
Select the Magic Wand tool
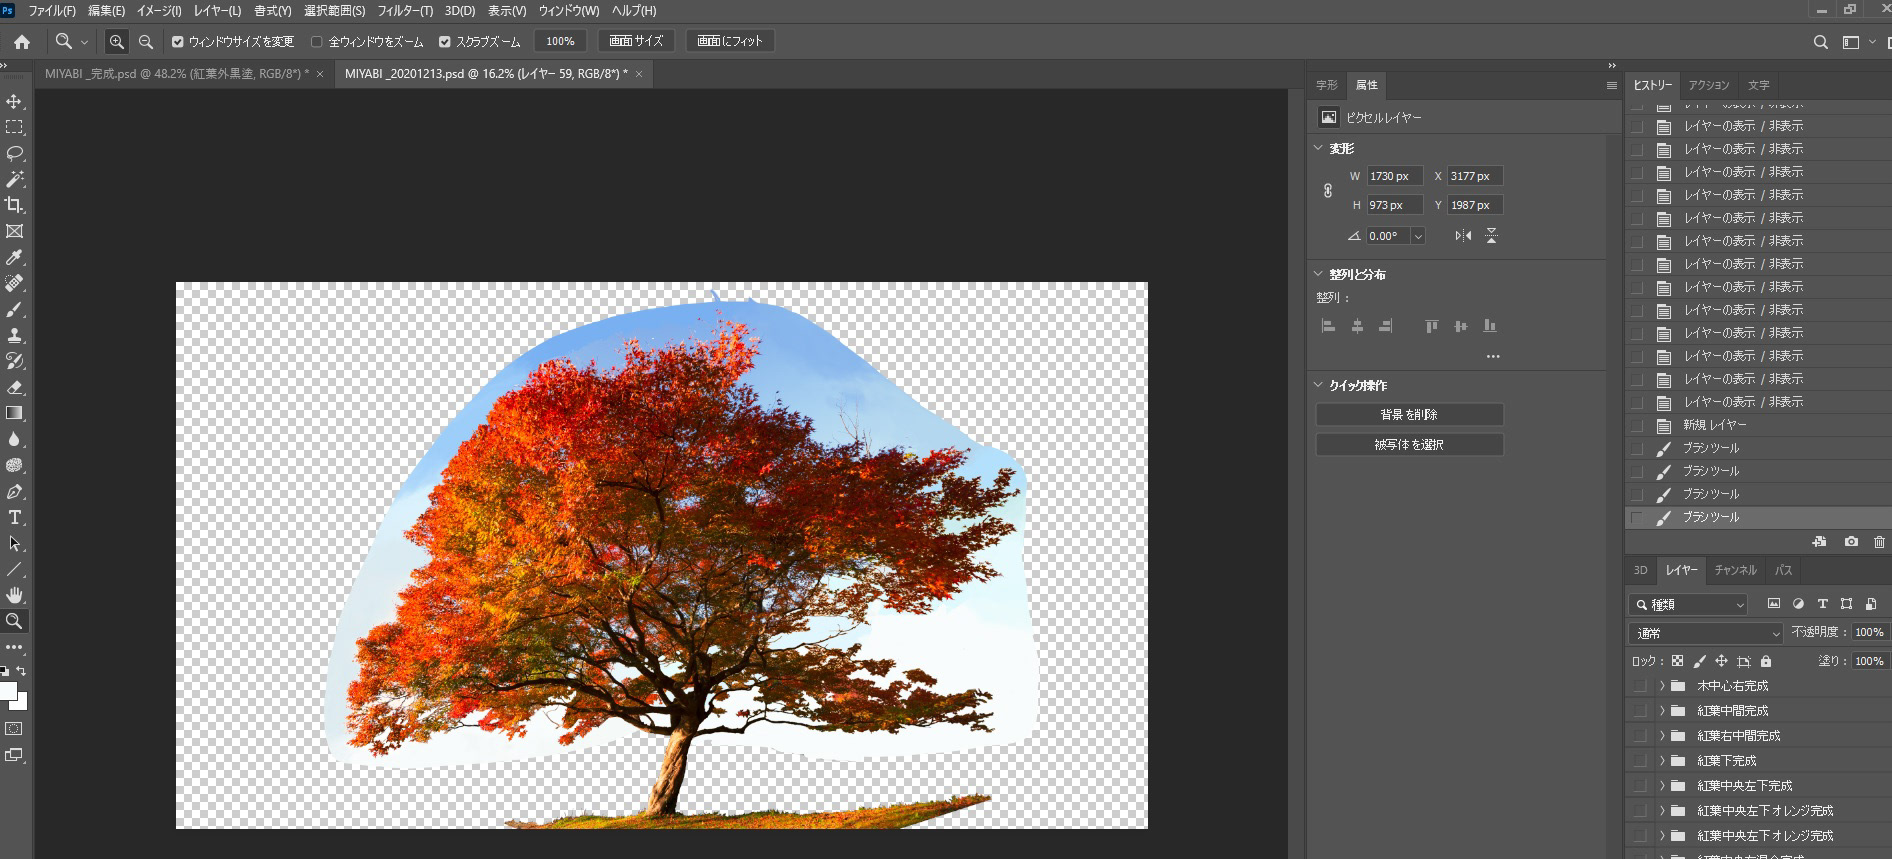click(x=14, y=179)
